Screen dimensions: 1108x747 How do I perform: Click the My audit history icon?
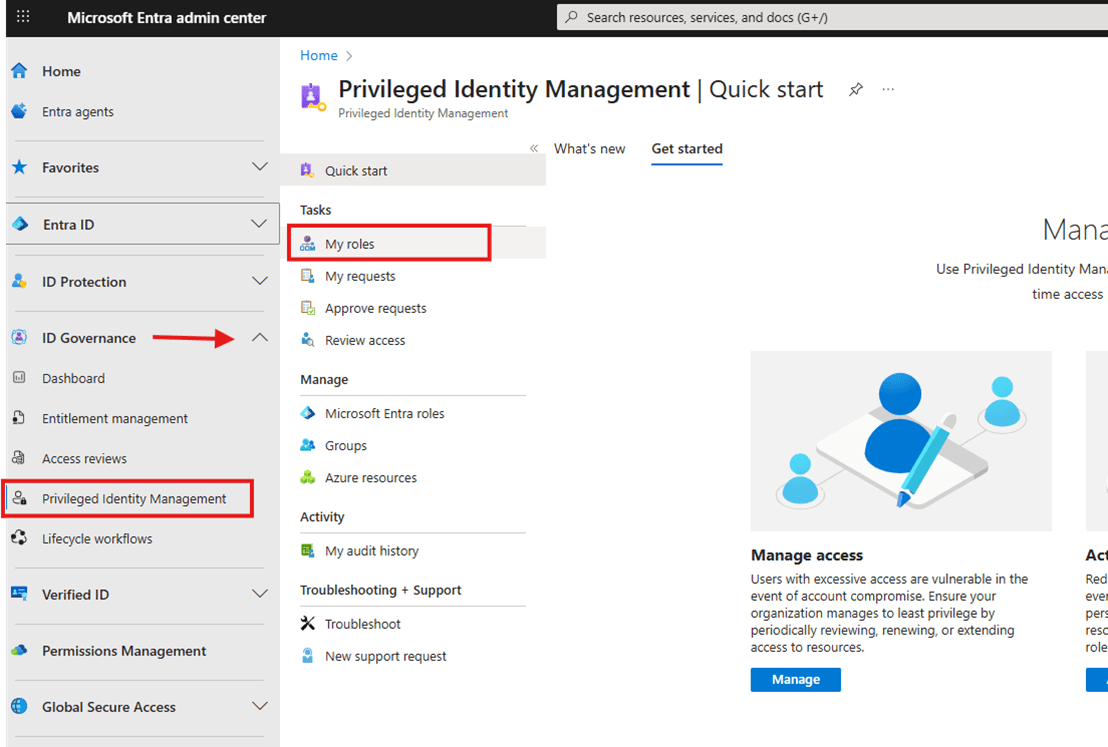[307, 550]
